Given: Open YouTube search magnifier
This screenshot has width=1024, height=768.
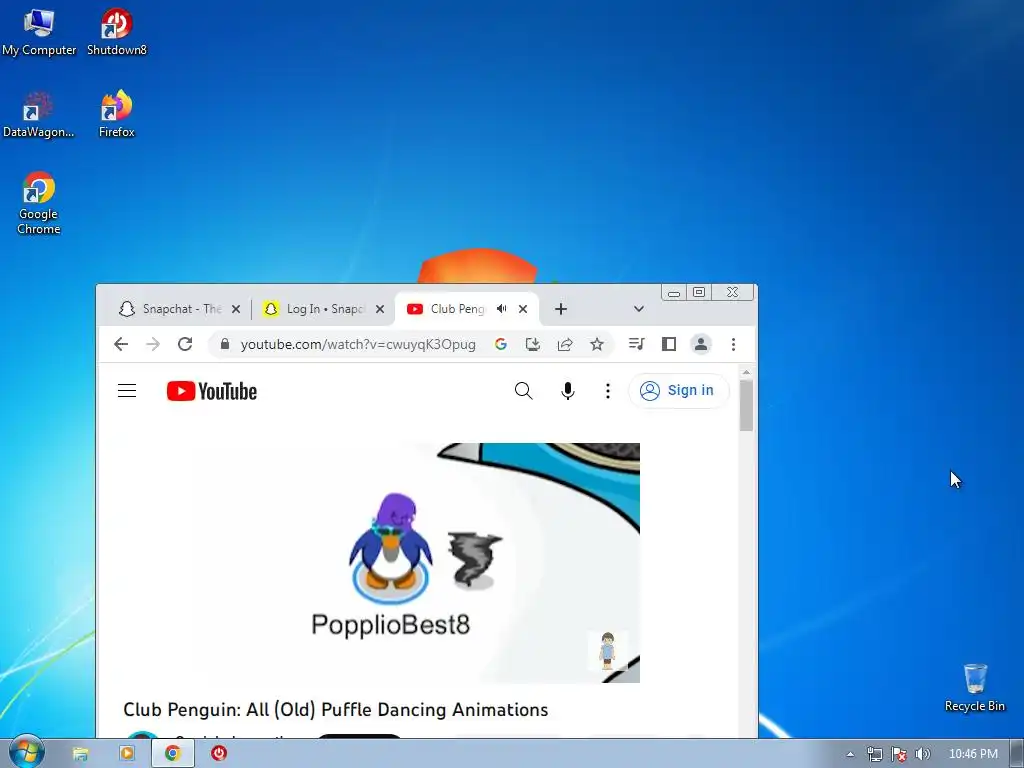Looking at the screenshot, I should (523, 391).
